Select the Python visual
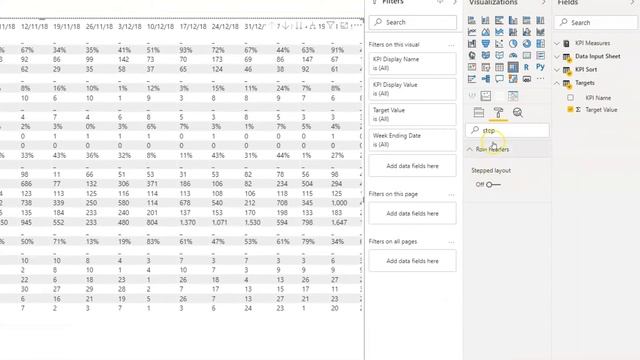640x360 pixels. [540, 67]
